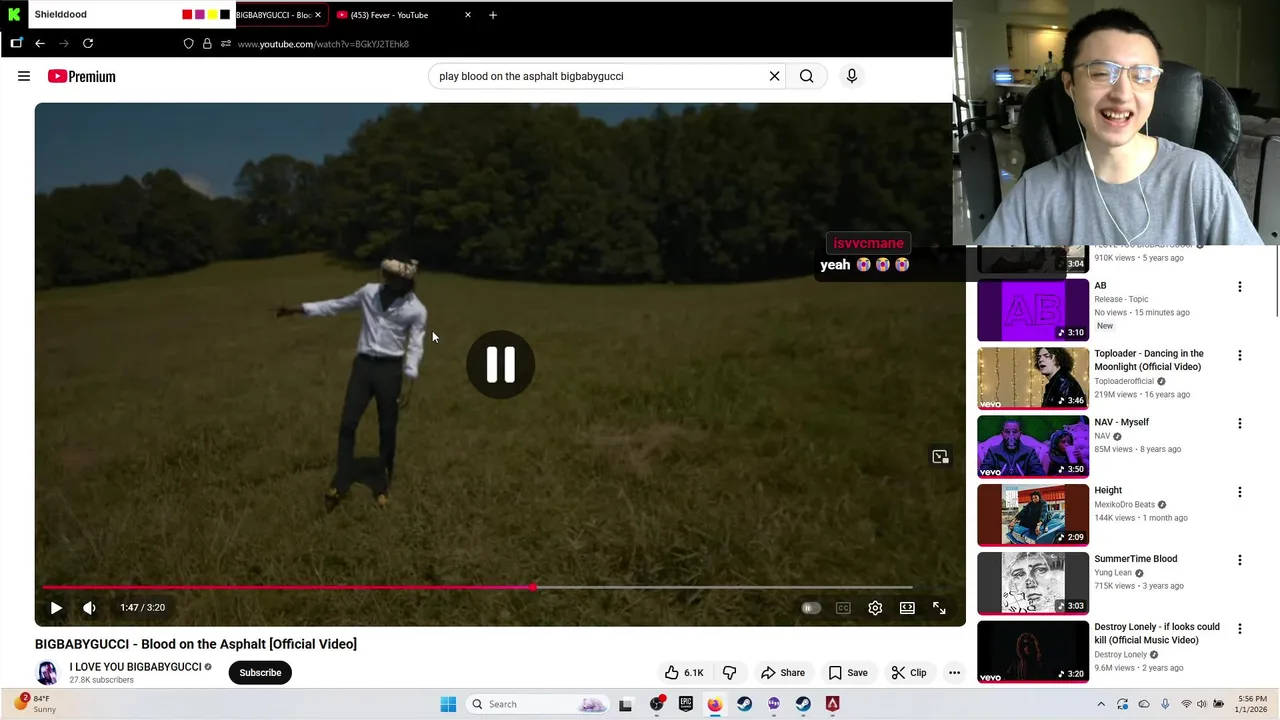Screen dimensions: 1280x720
Task: Pick the black color swatch in the Shielddood overlay
Action: click(x=224, y=15)
